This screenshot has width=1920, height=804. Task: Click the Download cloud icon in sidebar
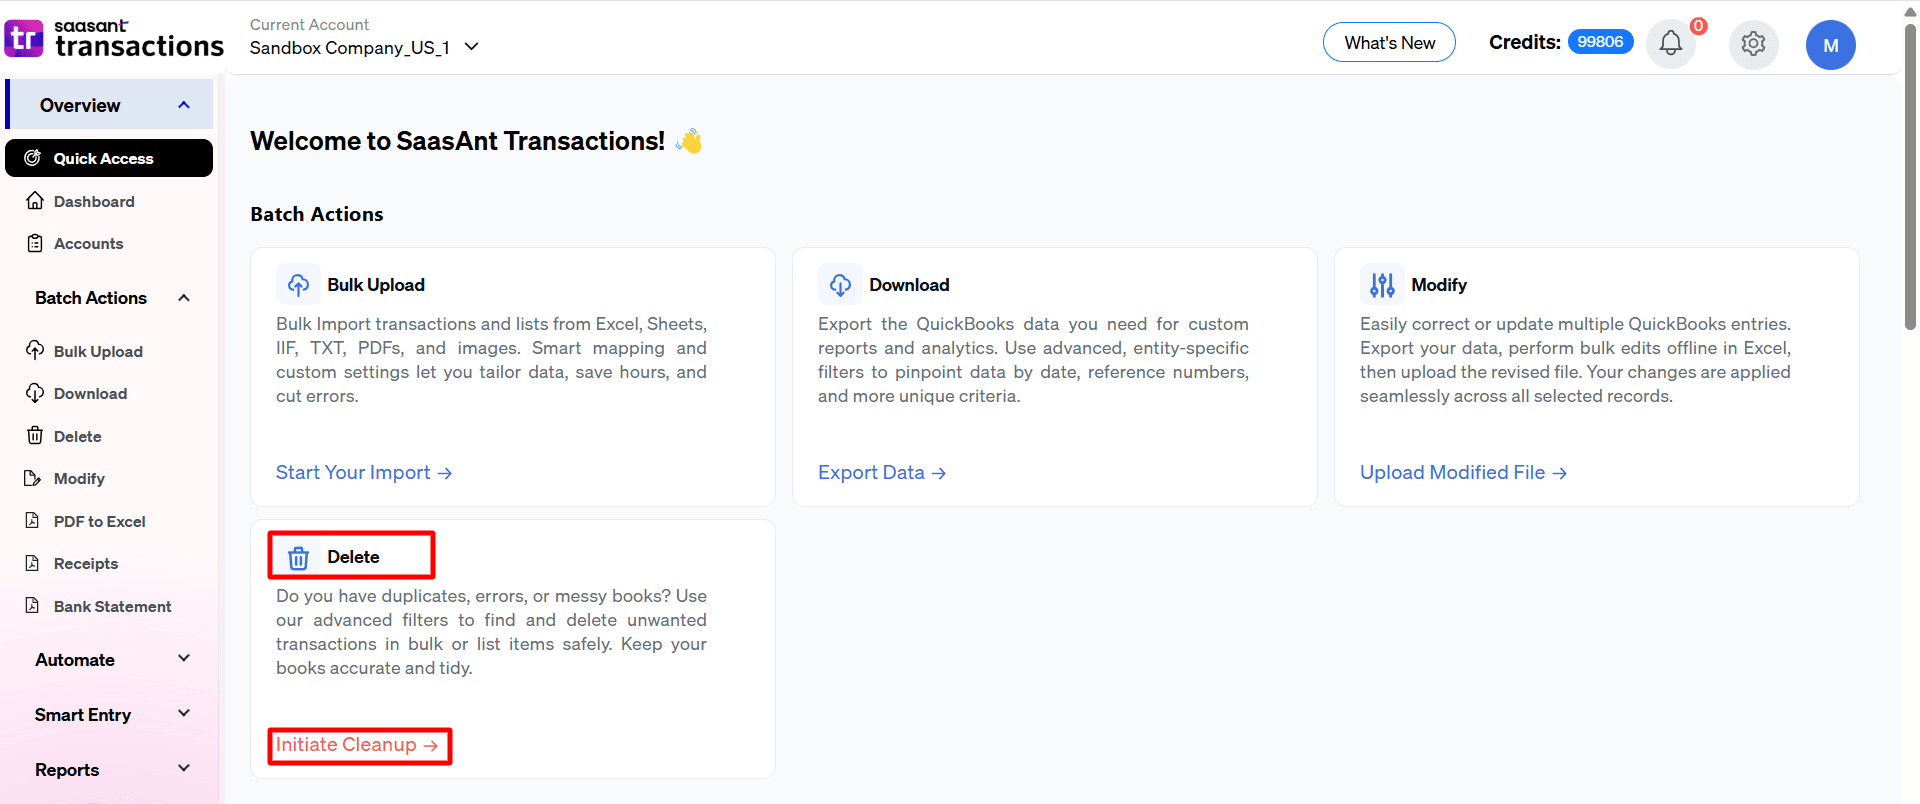[x=35, y=393]
